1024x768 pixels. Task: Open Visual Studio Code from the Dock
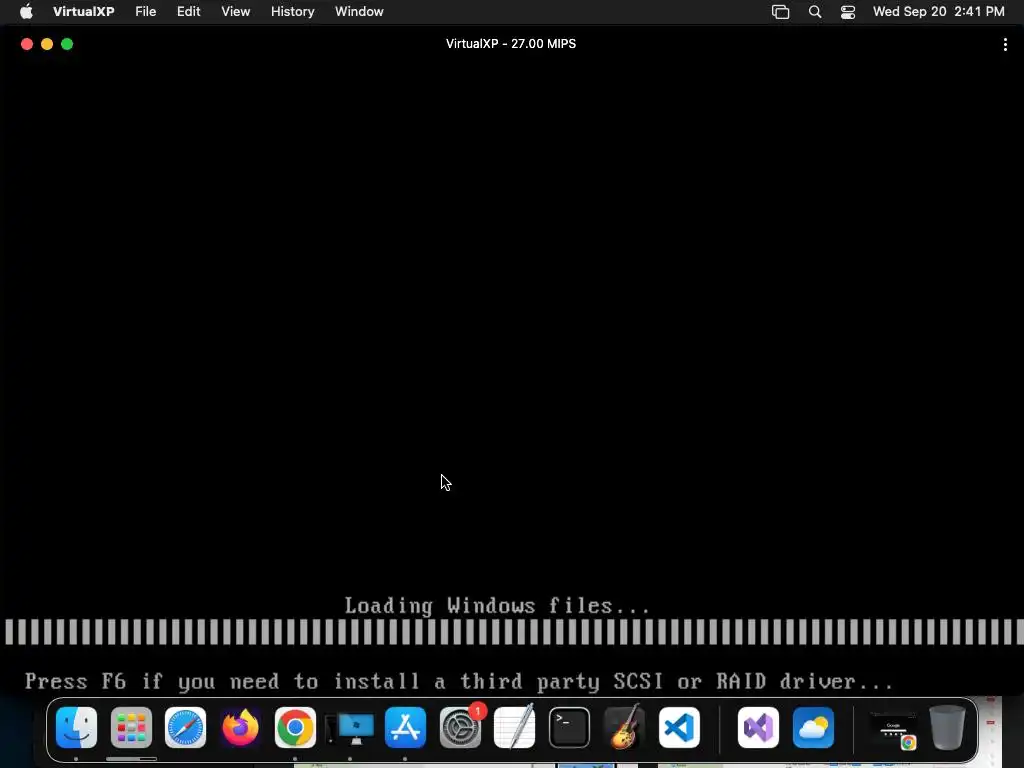[x=679, y=728]
